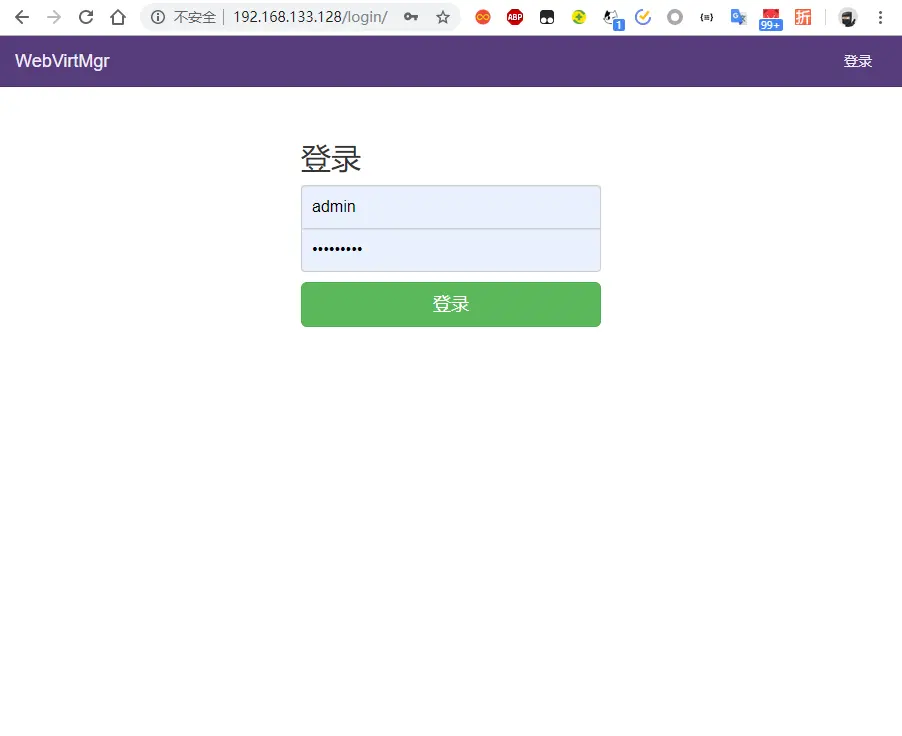Click the address bar URL 192.168.133.128/login/
Image resolution: width=902 pixels, height=736 pixels.
tap(310, 17)
